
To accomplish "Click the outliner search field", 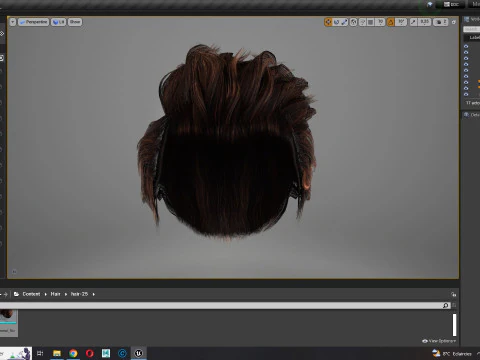I will (471, 29).
